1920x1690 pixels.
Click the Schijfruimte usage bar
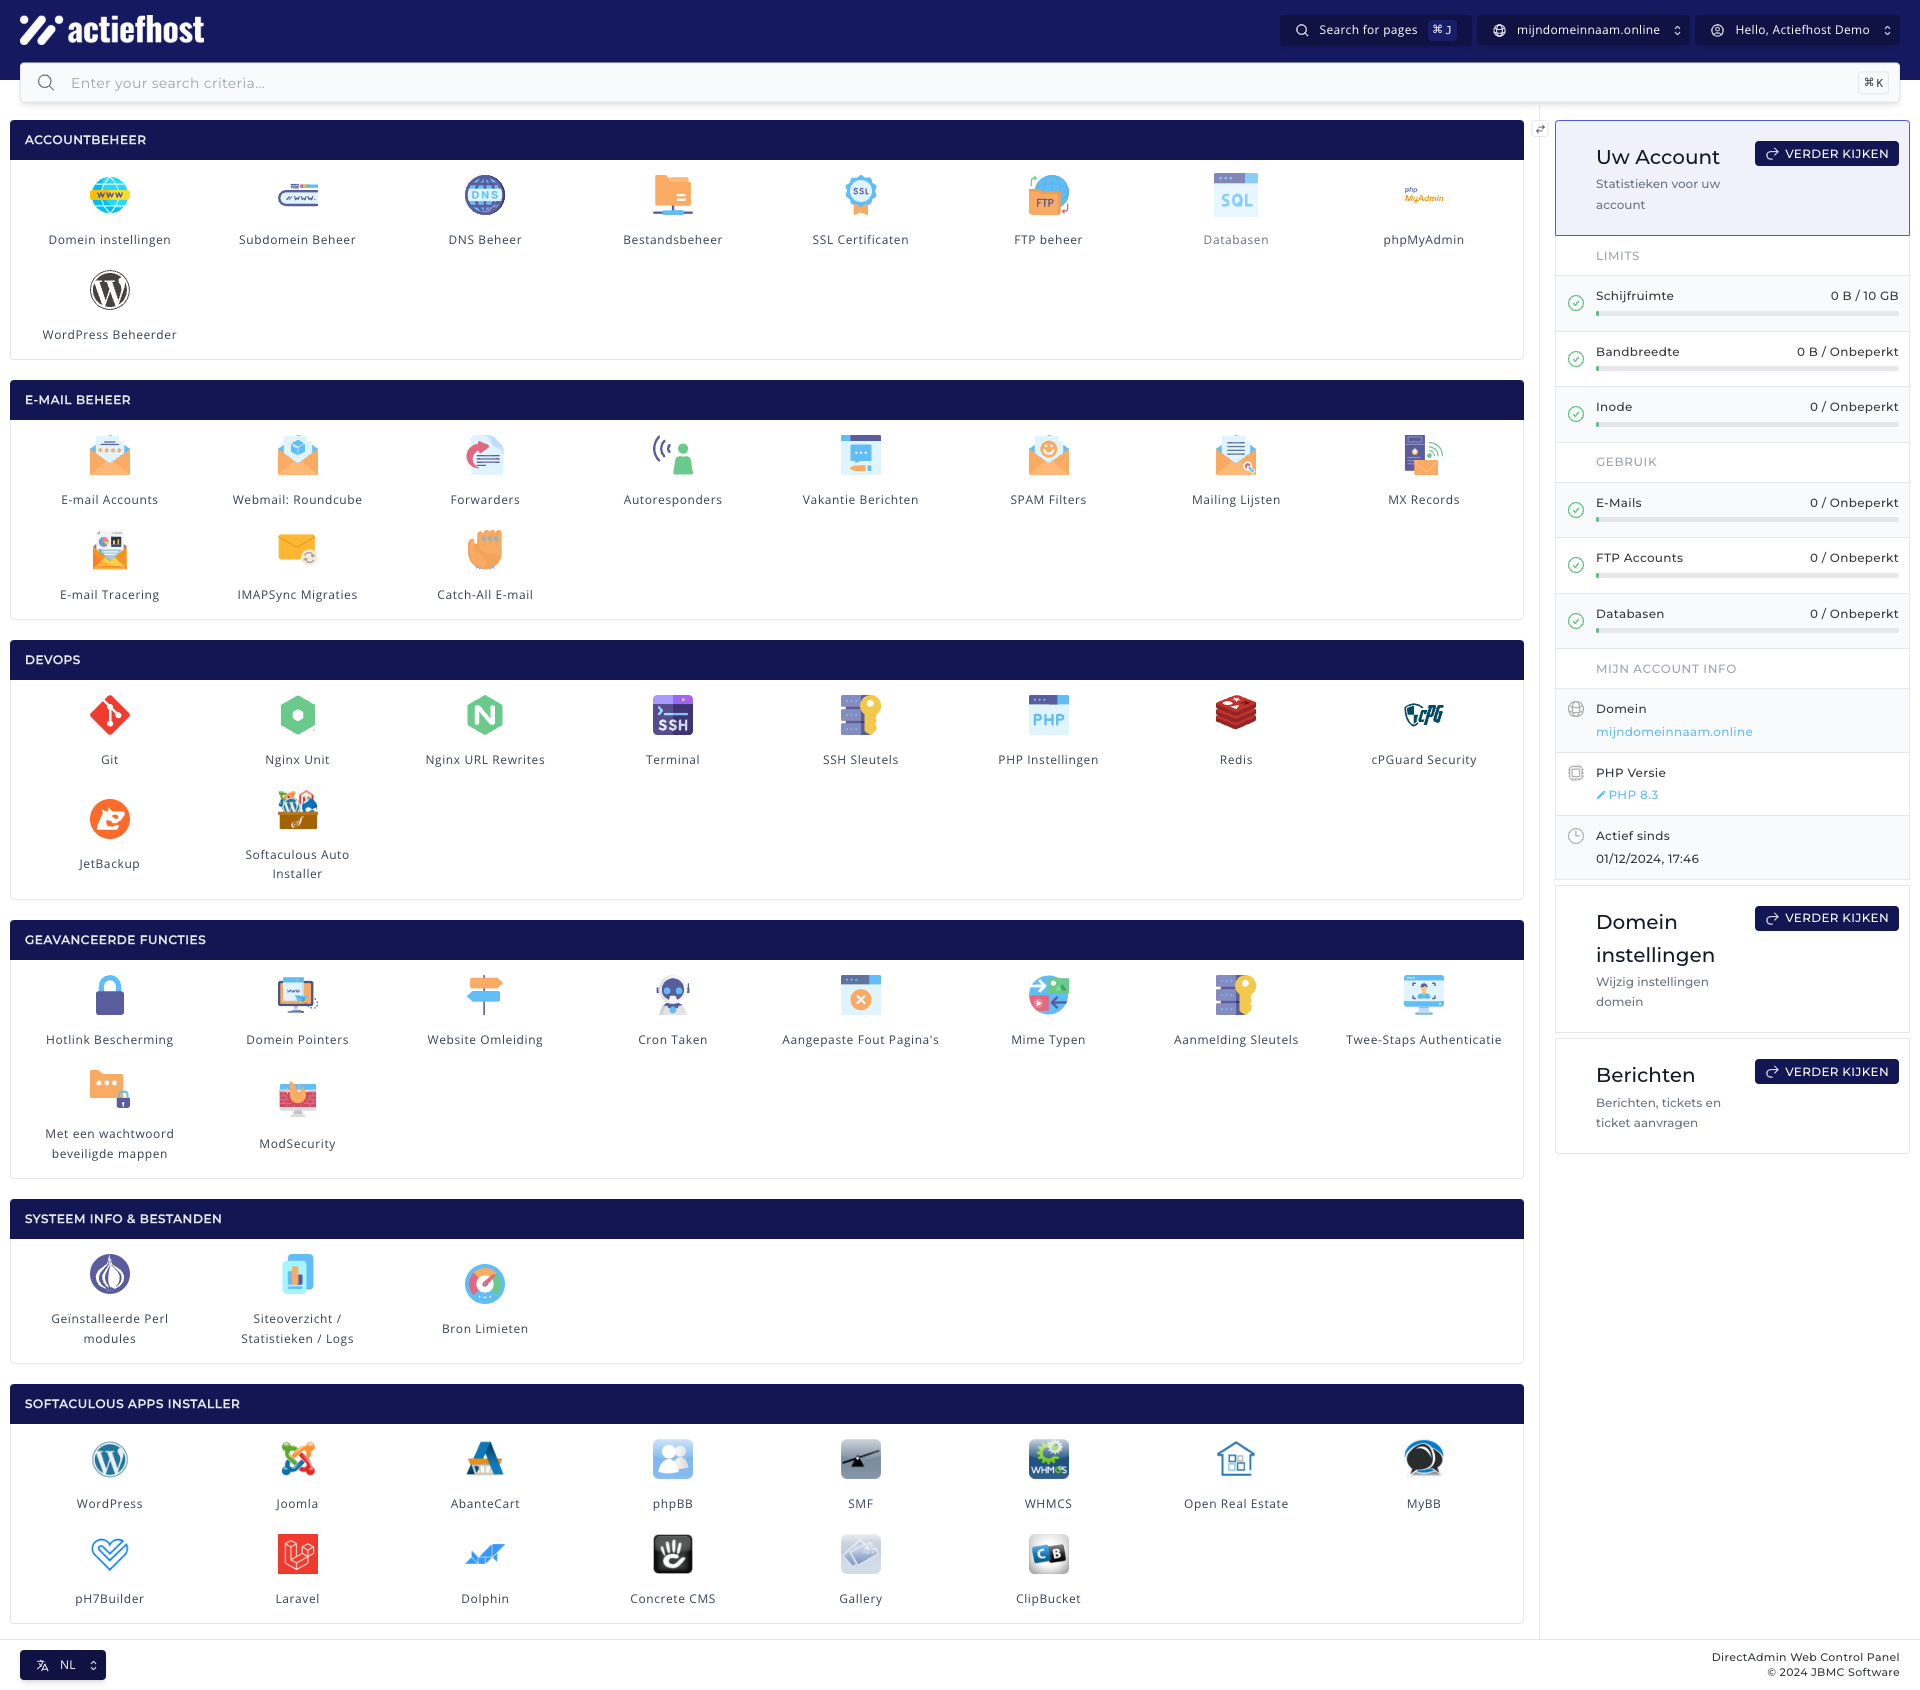pyautogui.click(x=1746, y=314)
